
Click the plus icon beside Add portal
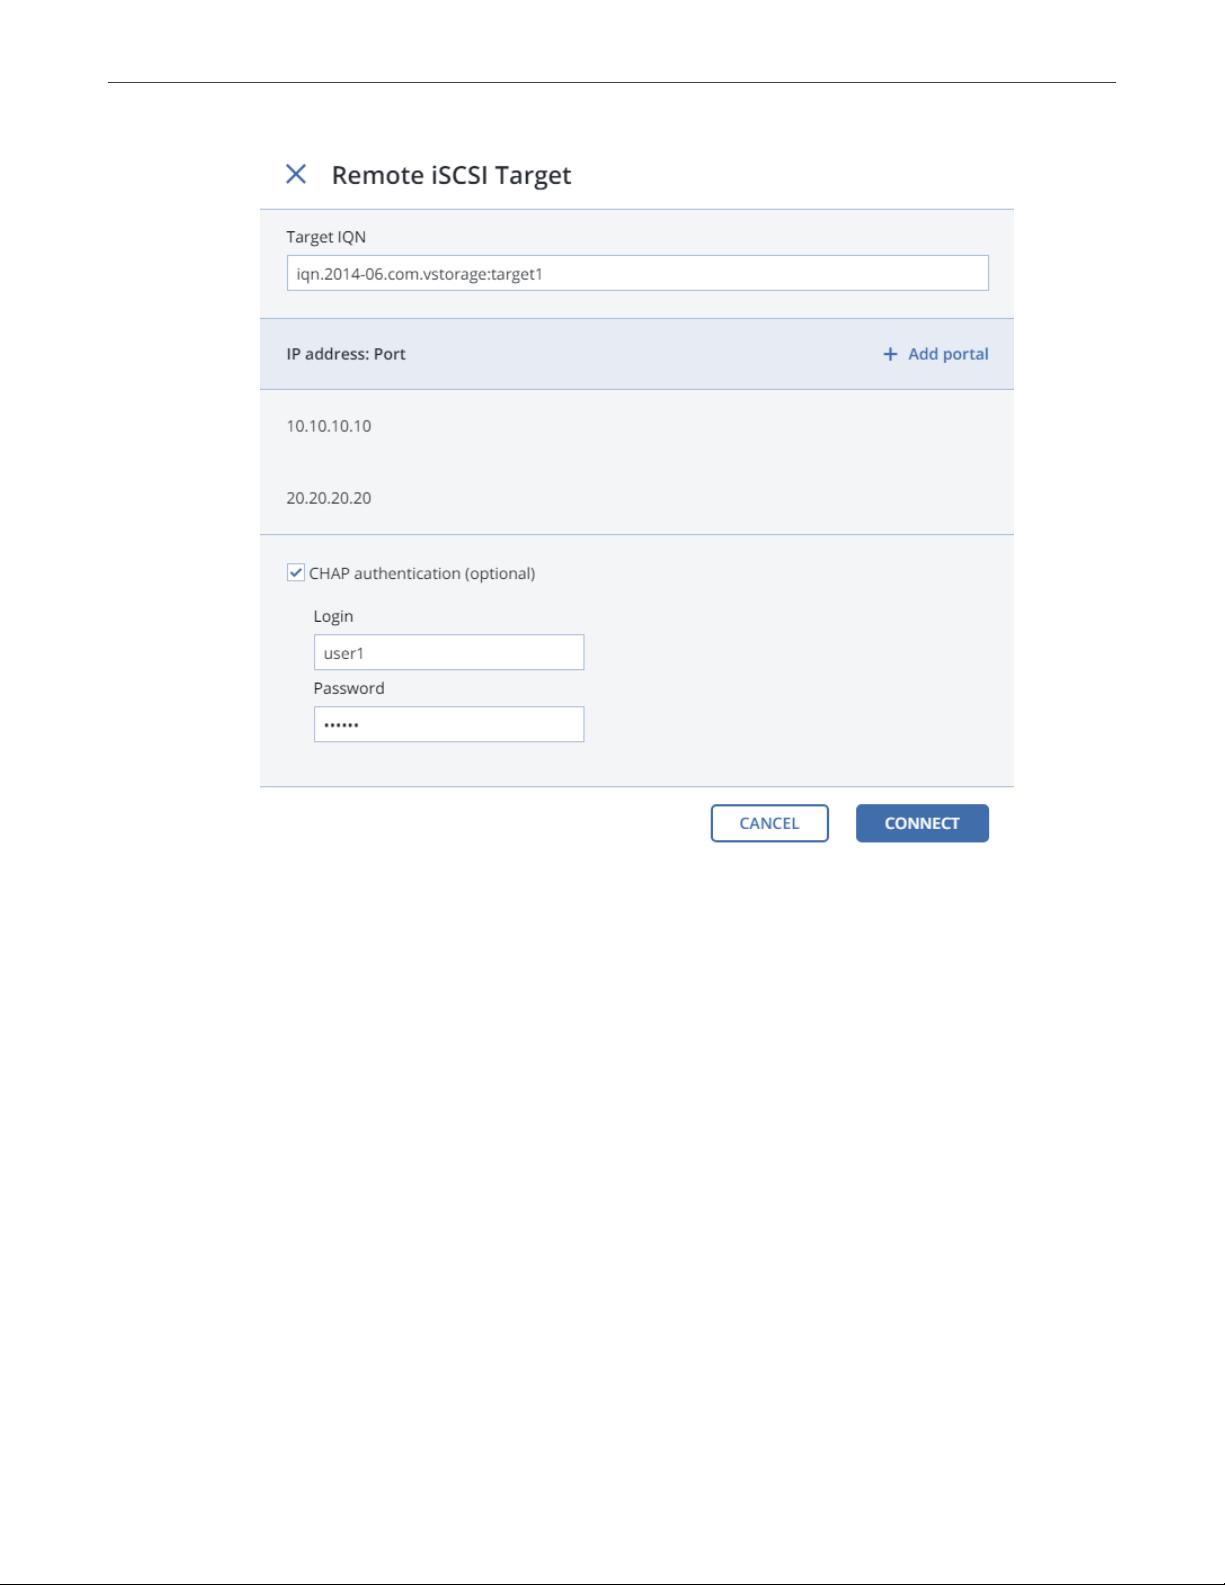point(890,354)
